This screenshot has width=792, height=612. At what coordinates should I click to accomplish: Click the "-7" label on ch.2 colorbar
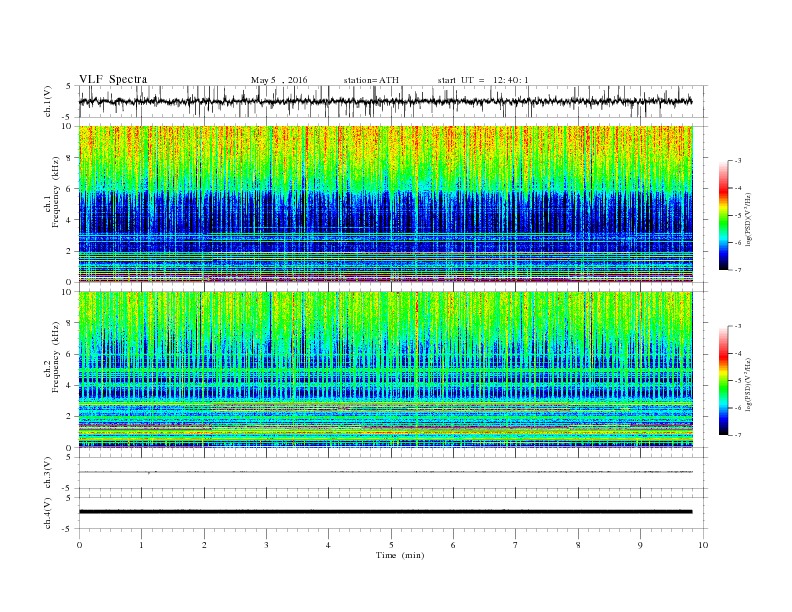(737, 435)
